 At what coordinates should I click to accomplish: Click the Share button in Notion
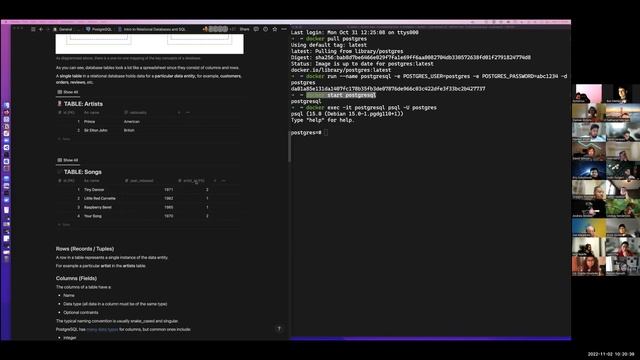[x=244, y=29]
